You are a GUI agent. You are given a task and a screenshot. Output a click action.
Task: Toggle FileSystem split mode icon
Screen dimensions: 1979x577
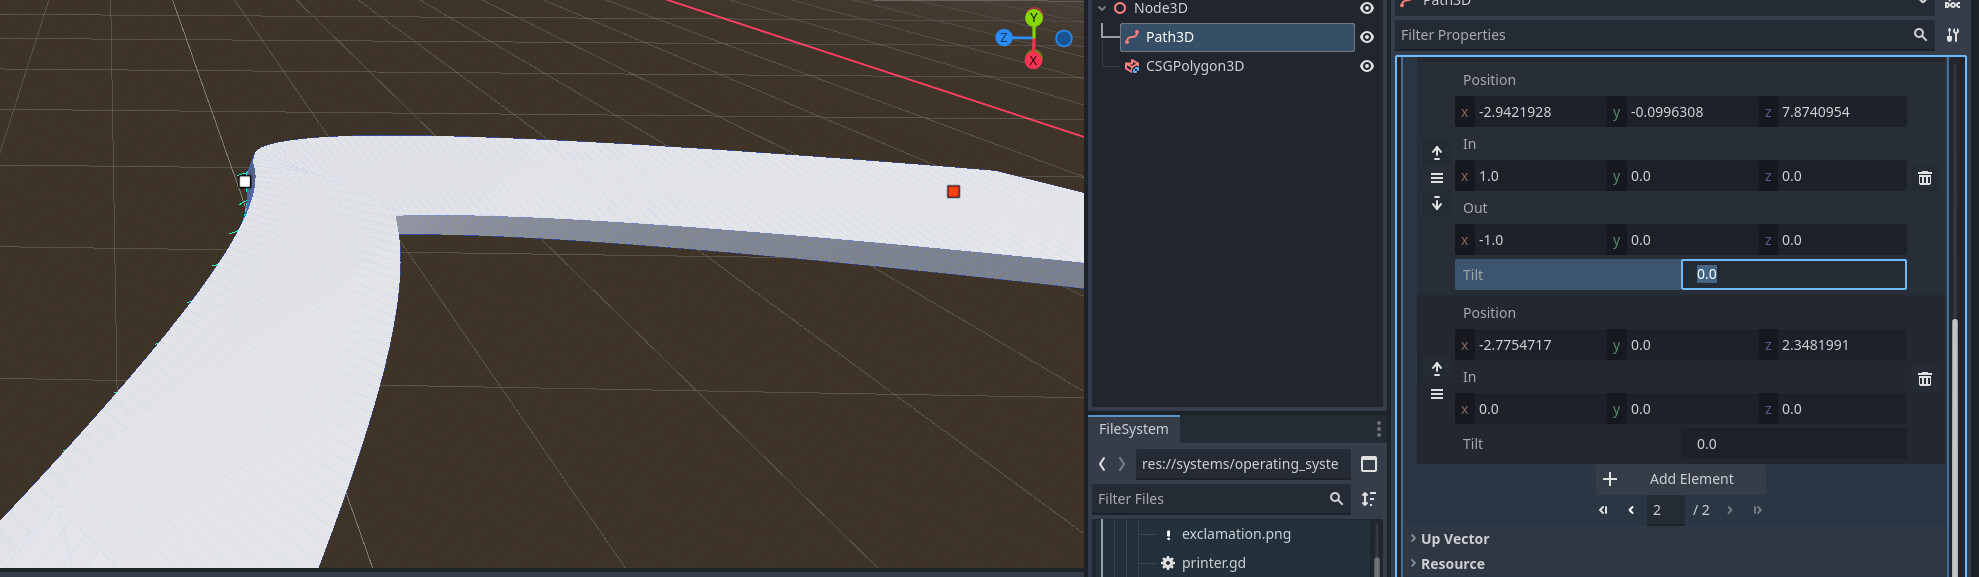coord(1369,464)
